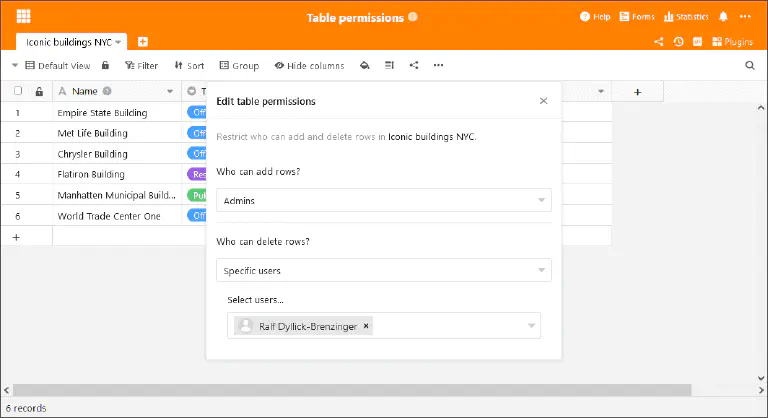Viewport: 768px width, 418px height.
Task: Open Filter options
Action: [x=141, y=66]
